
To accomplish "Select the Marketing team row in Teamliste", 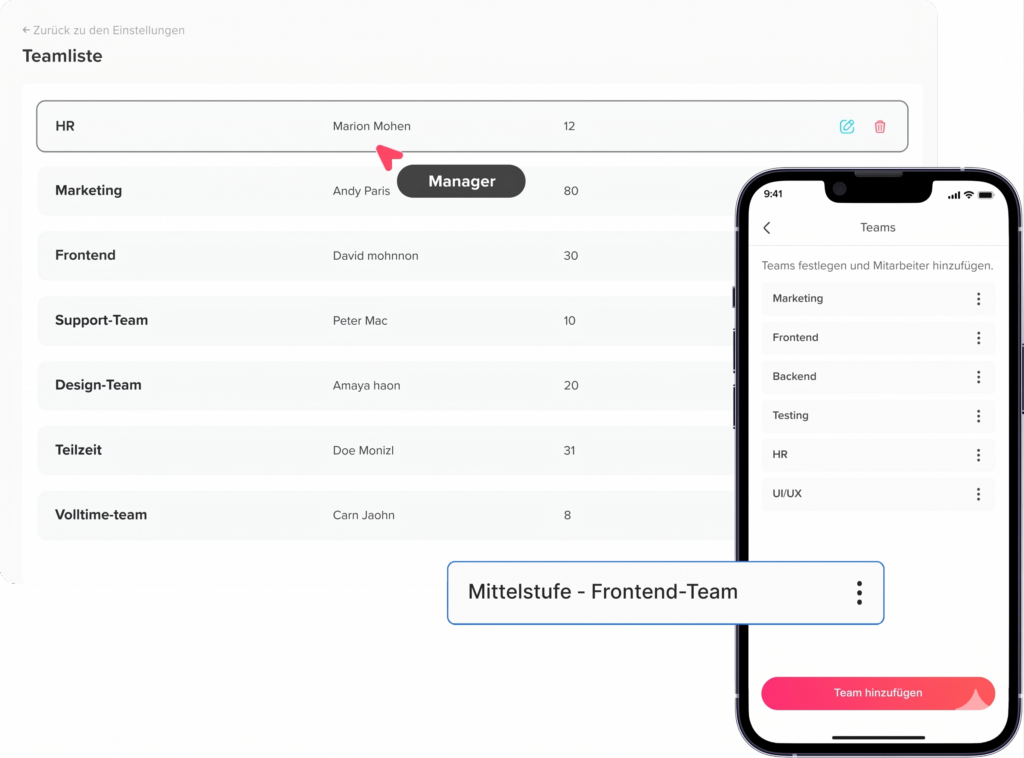I will 88,191.
